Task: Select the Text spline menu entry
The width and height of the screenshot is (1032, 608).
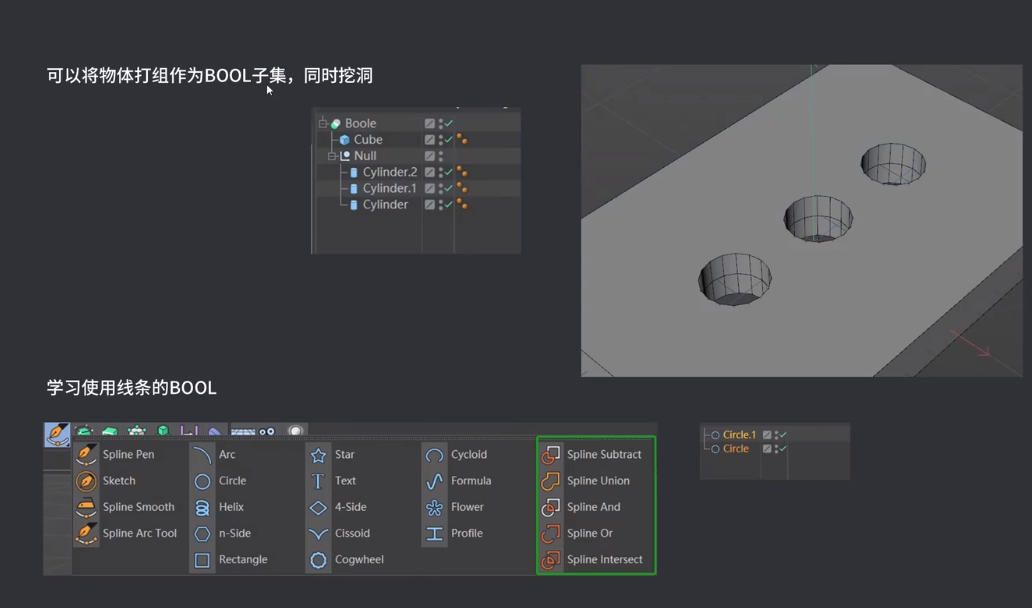Action: 345,481
